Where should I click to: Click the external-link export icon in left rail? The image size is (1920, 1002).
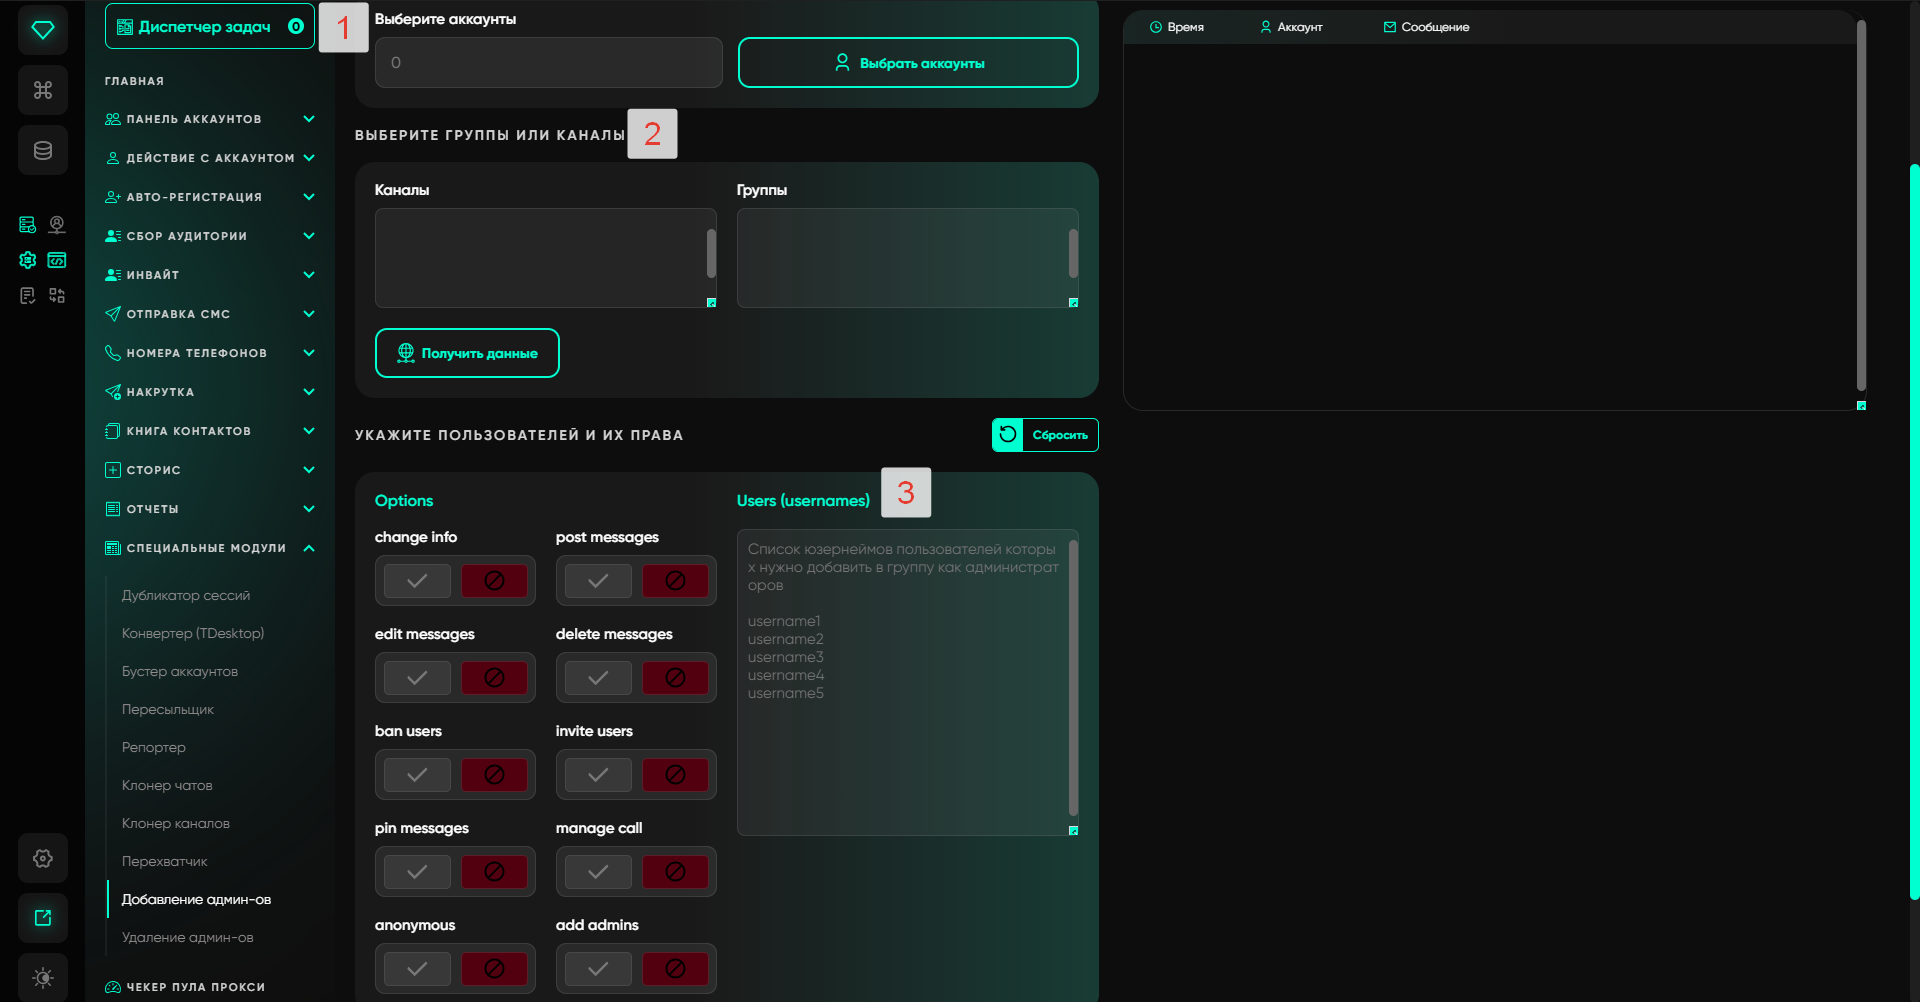(43, 918)
